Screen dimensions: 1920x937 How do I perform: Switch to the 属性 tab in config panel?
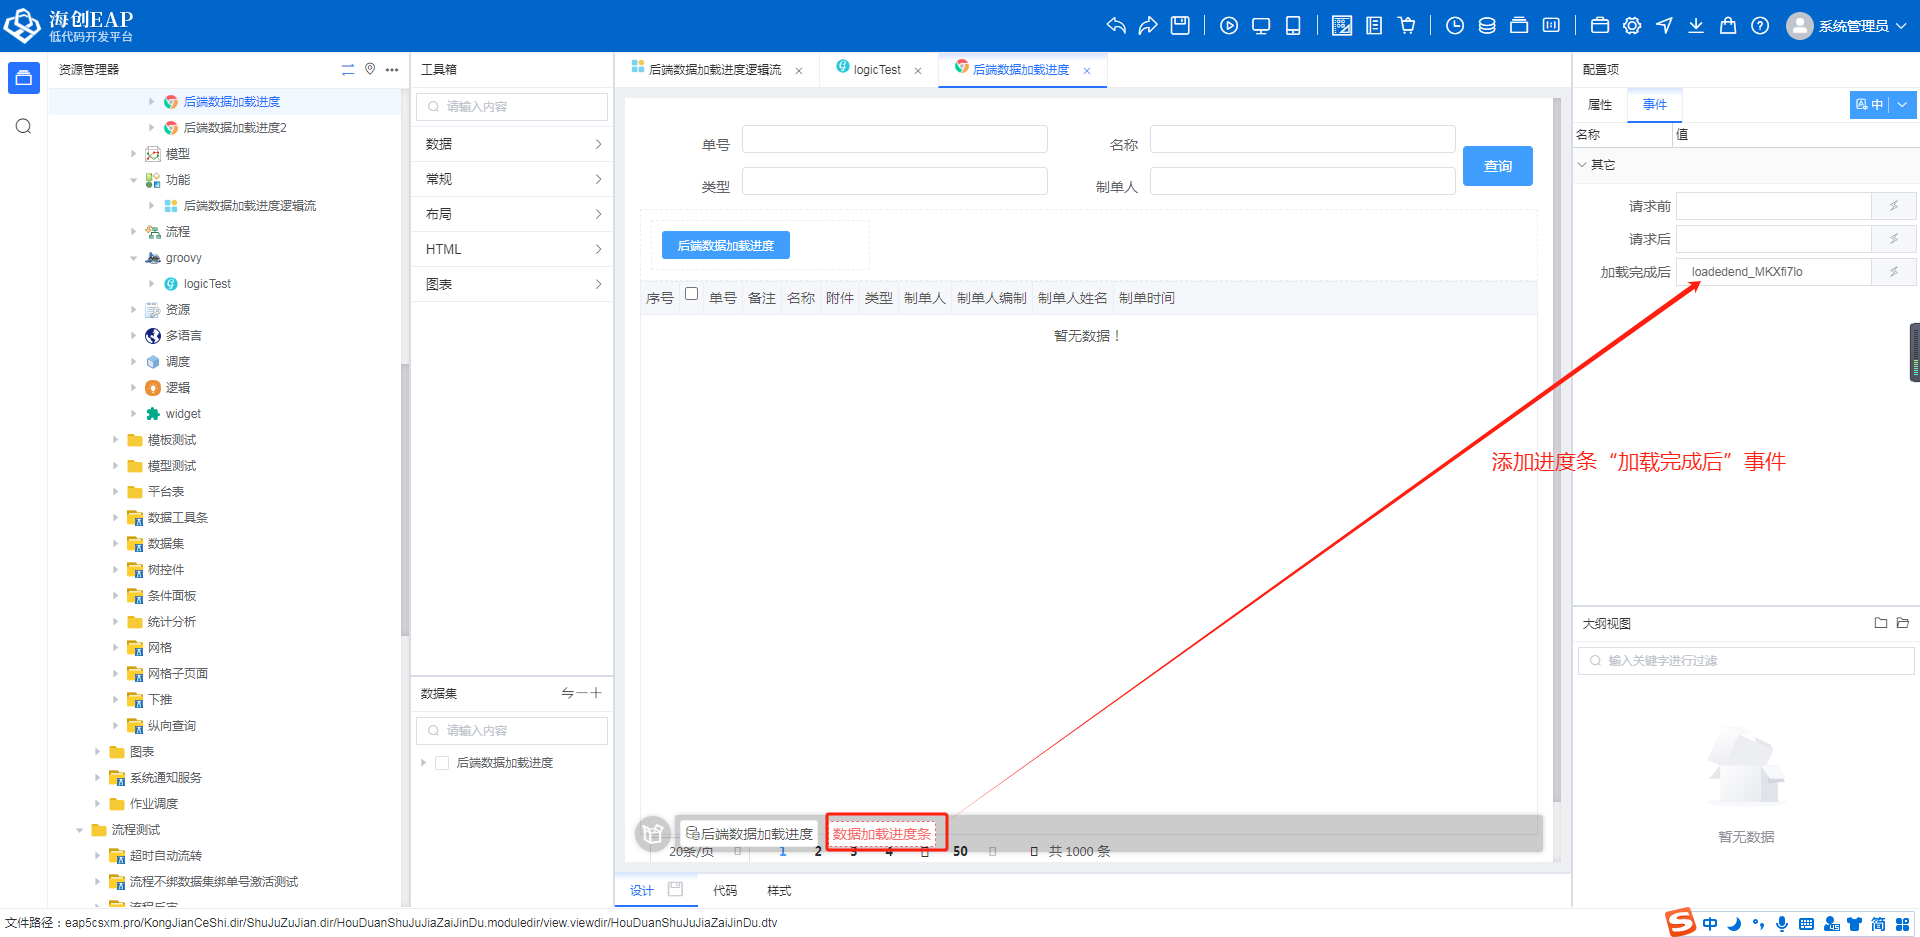1600,105
